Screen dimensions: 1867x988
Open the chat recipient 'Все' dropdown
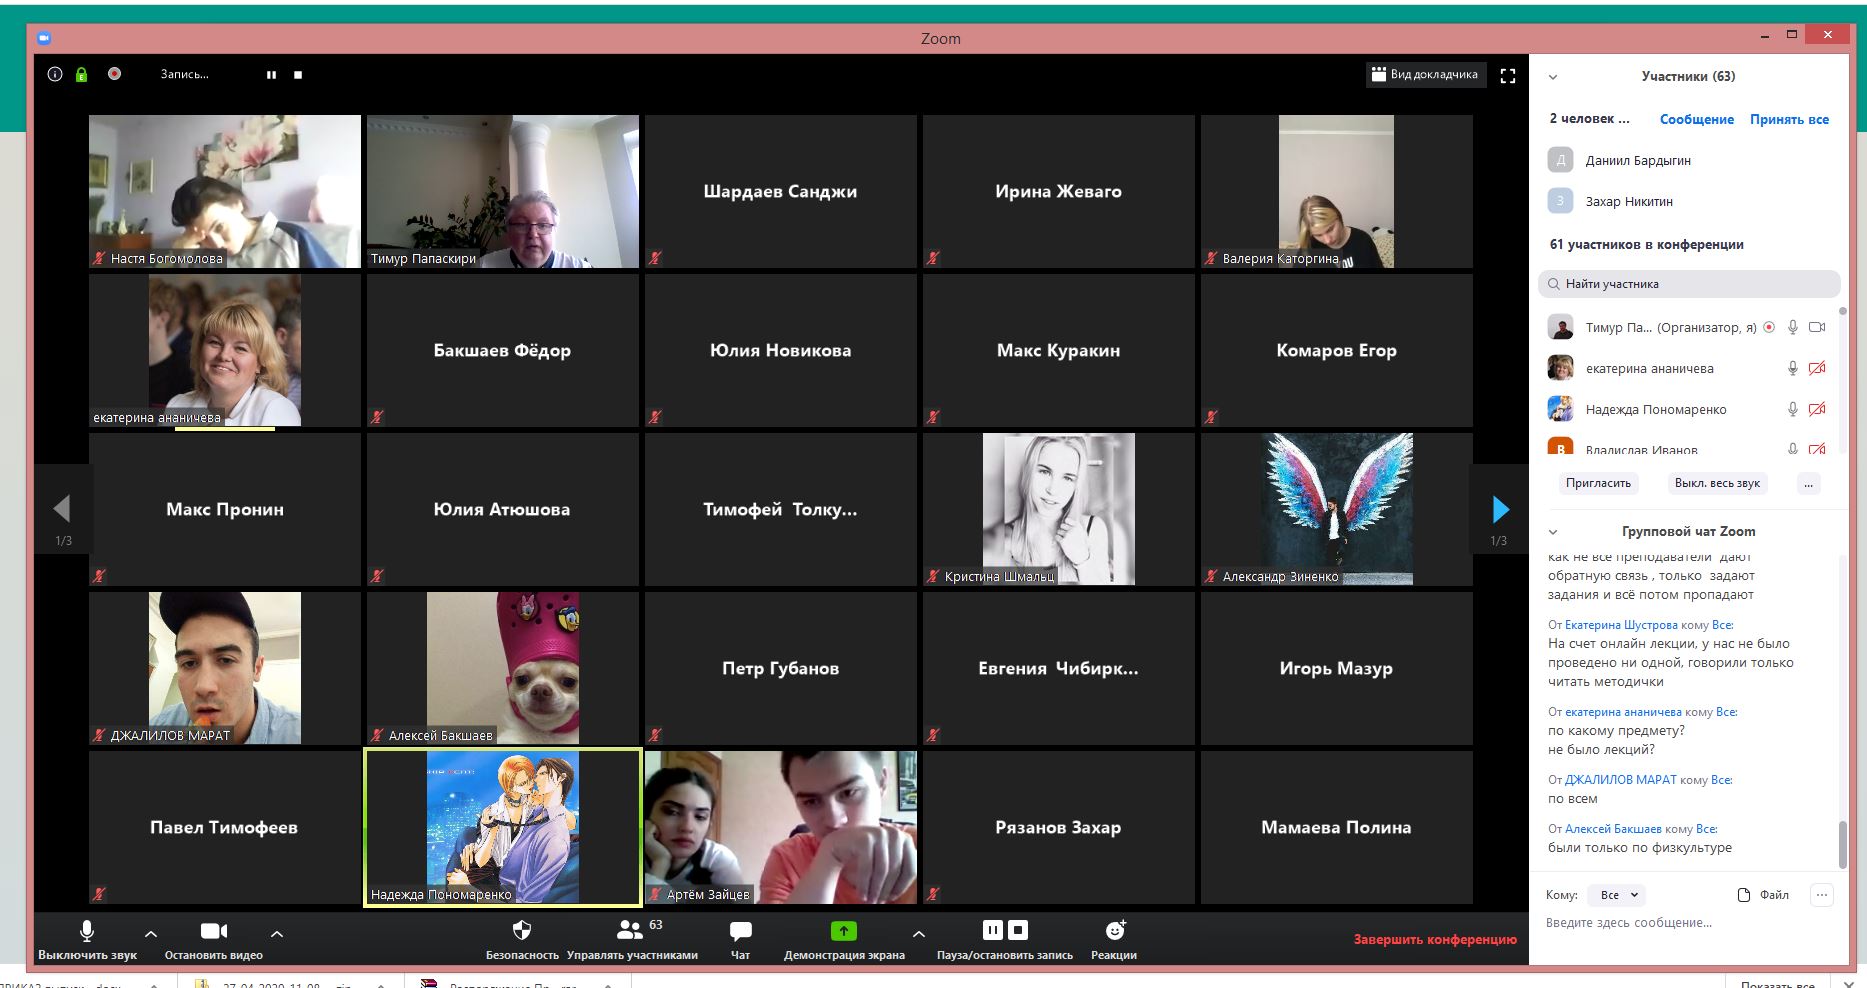pyautogui.click(x=1619, y=895)
